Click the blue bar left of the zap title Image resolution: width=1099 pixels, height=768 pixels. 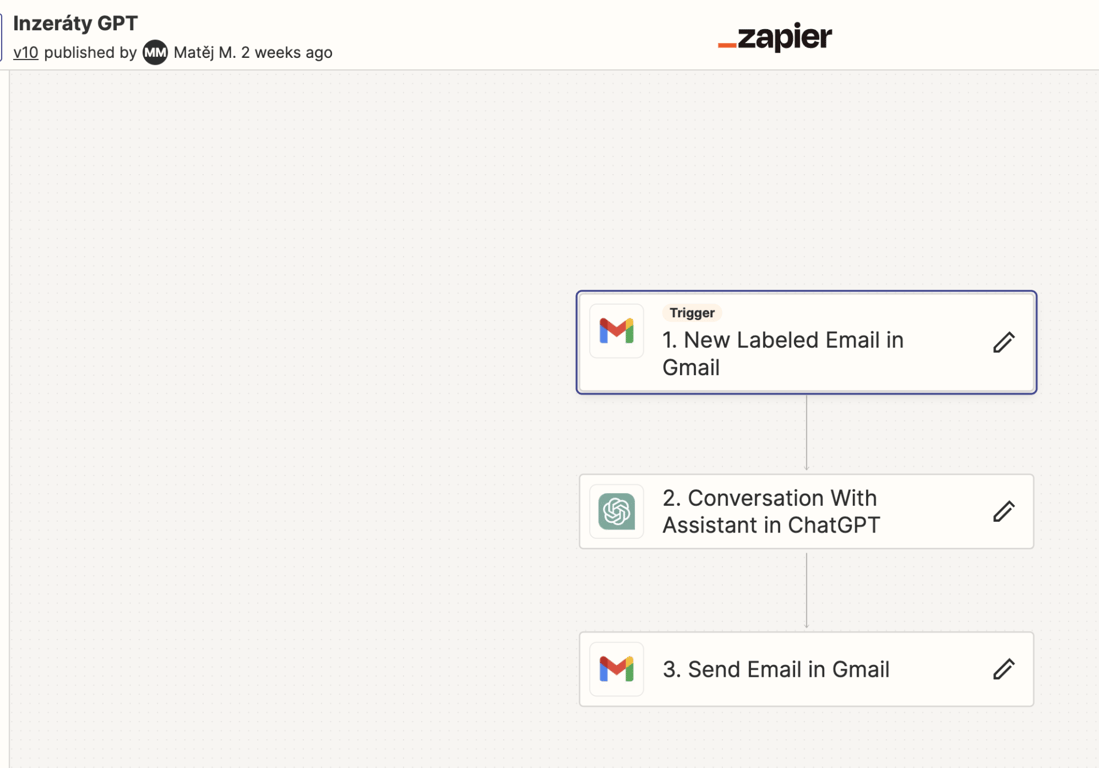coord(2,38)
